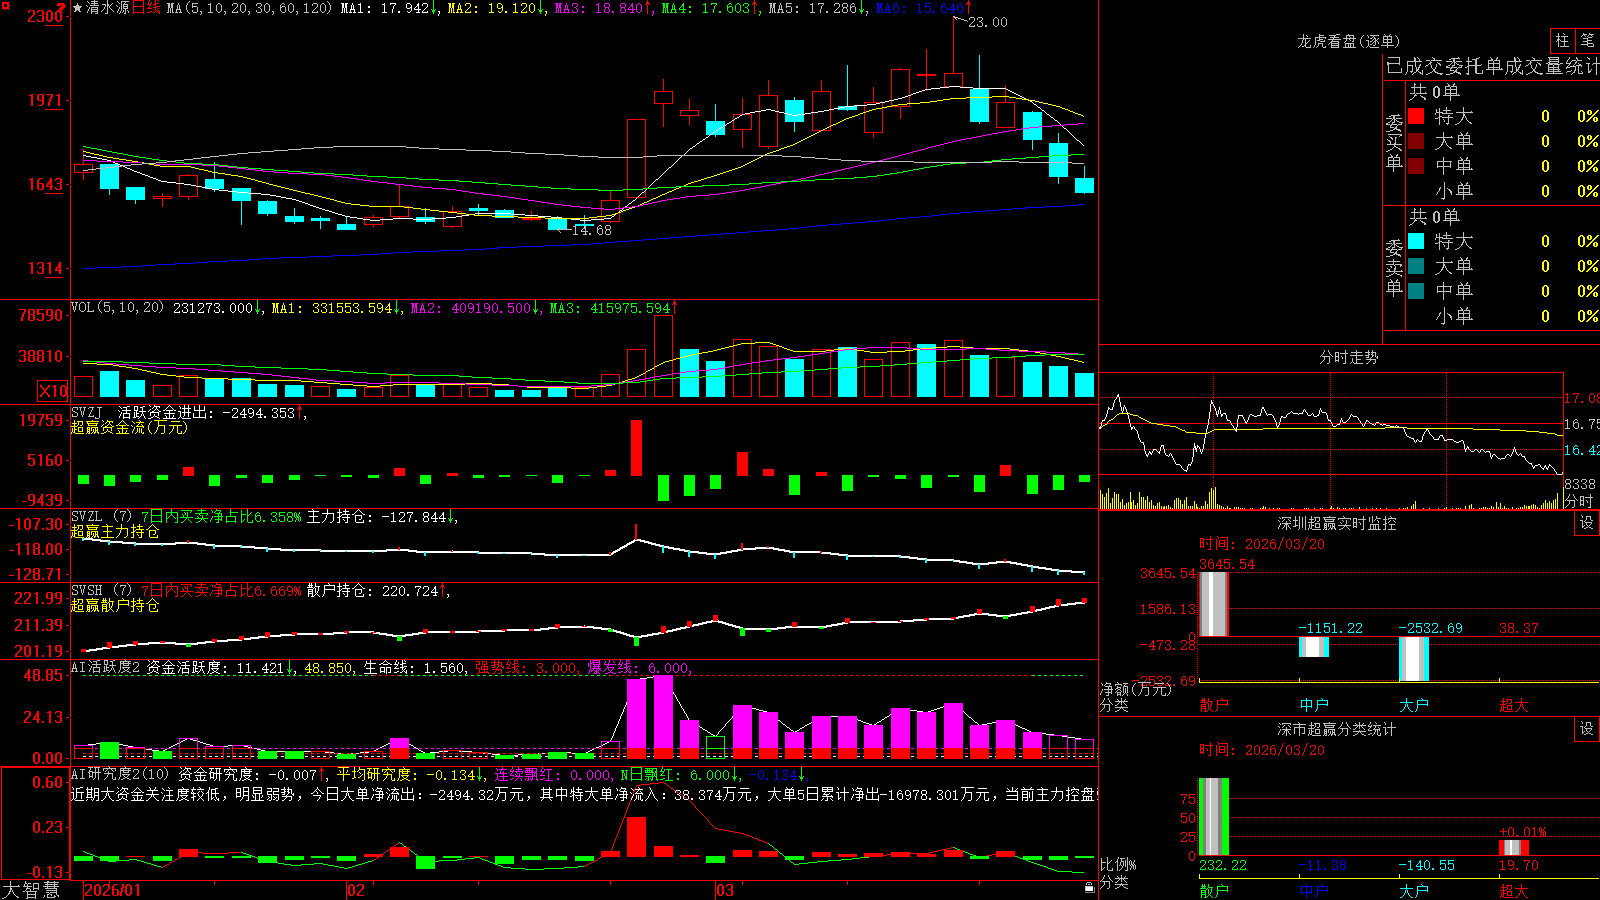Click the 中户 bar showing -1151.22

(1314, 647)
